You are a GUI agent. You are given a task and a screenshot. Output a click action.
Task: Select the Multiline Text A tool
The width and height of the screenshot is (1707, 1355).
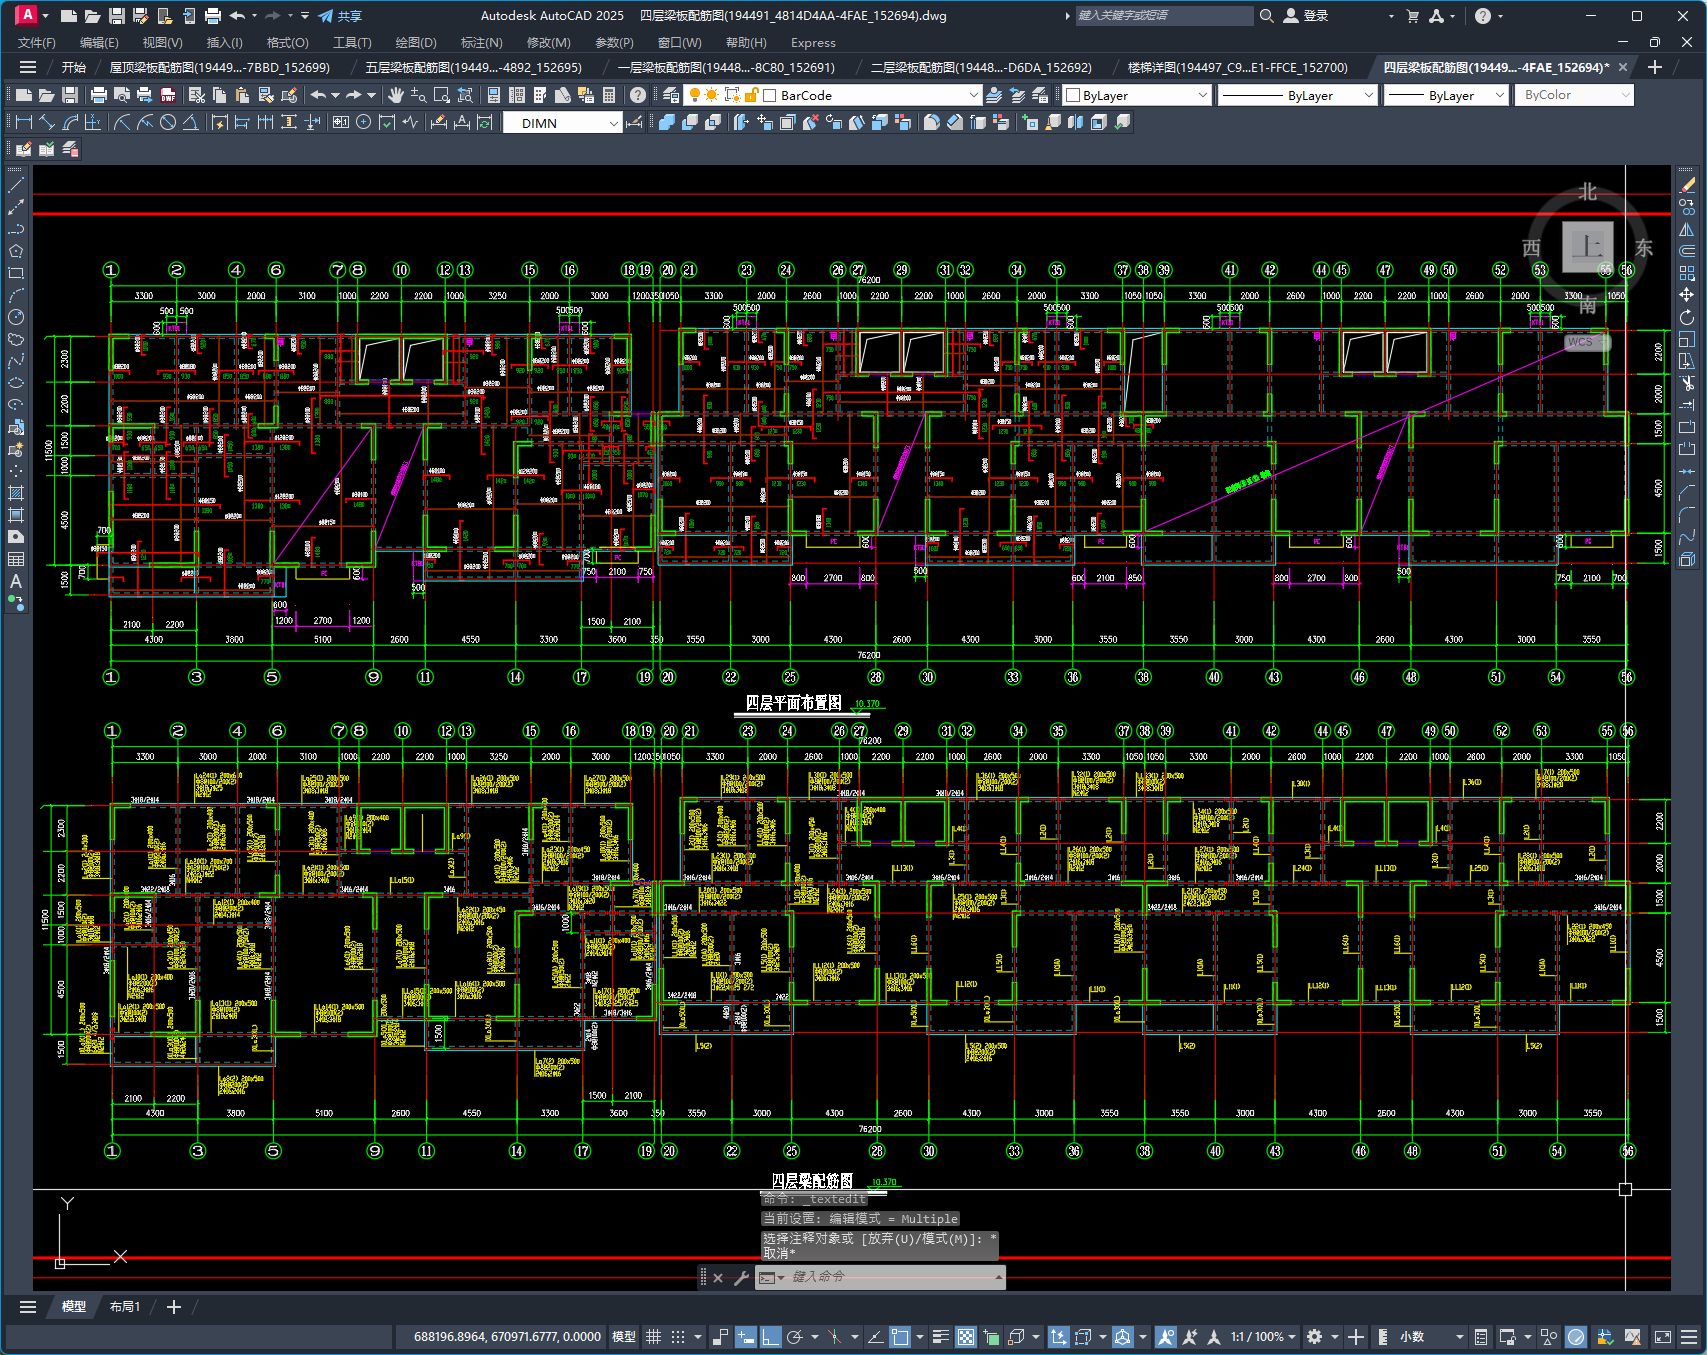pyautogui.click(x=16, y=581)
